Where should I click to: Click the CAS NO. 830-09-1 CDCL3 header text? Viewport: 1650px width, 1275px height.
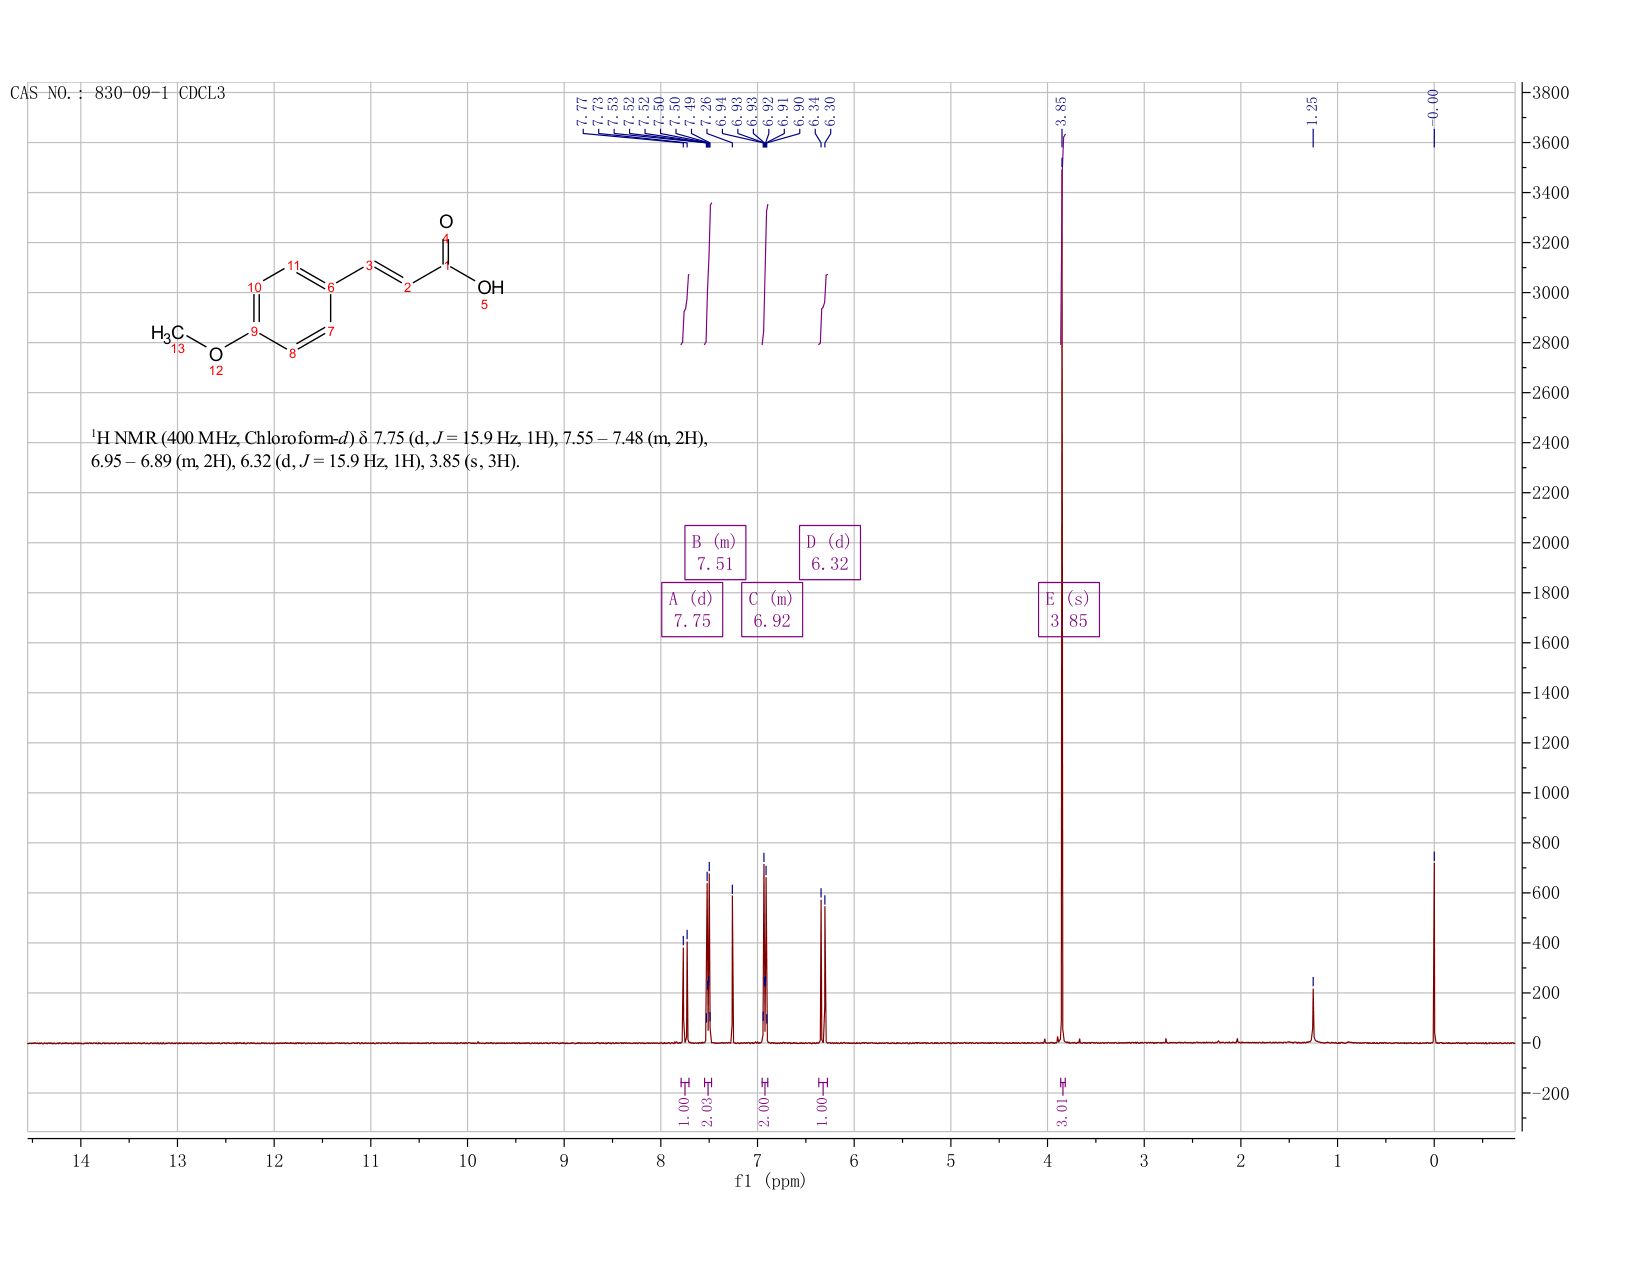[118, 93]
